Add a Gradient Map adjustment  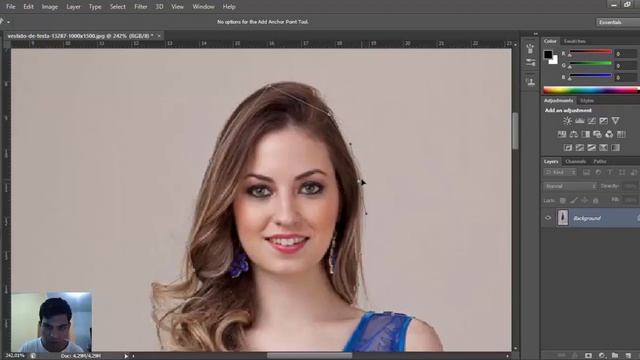(x=615, y=147)
